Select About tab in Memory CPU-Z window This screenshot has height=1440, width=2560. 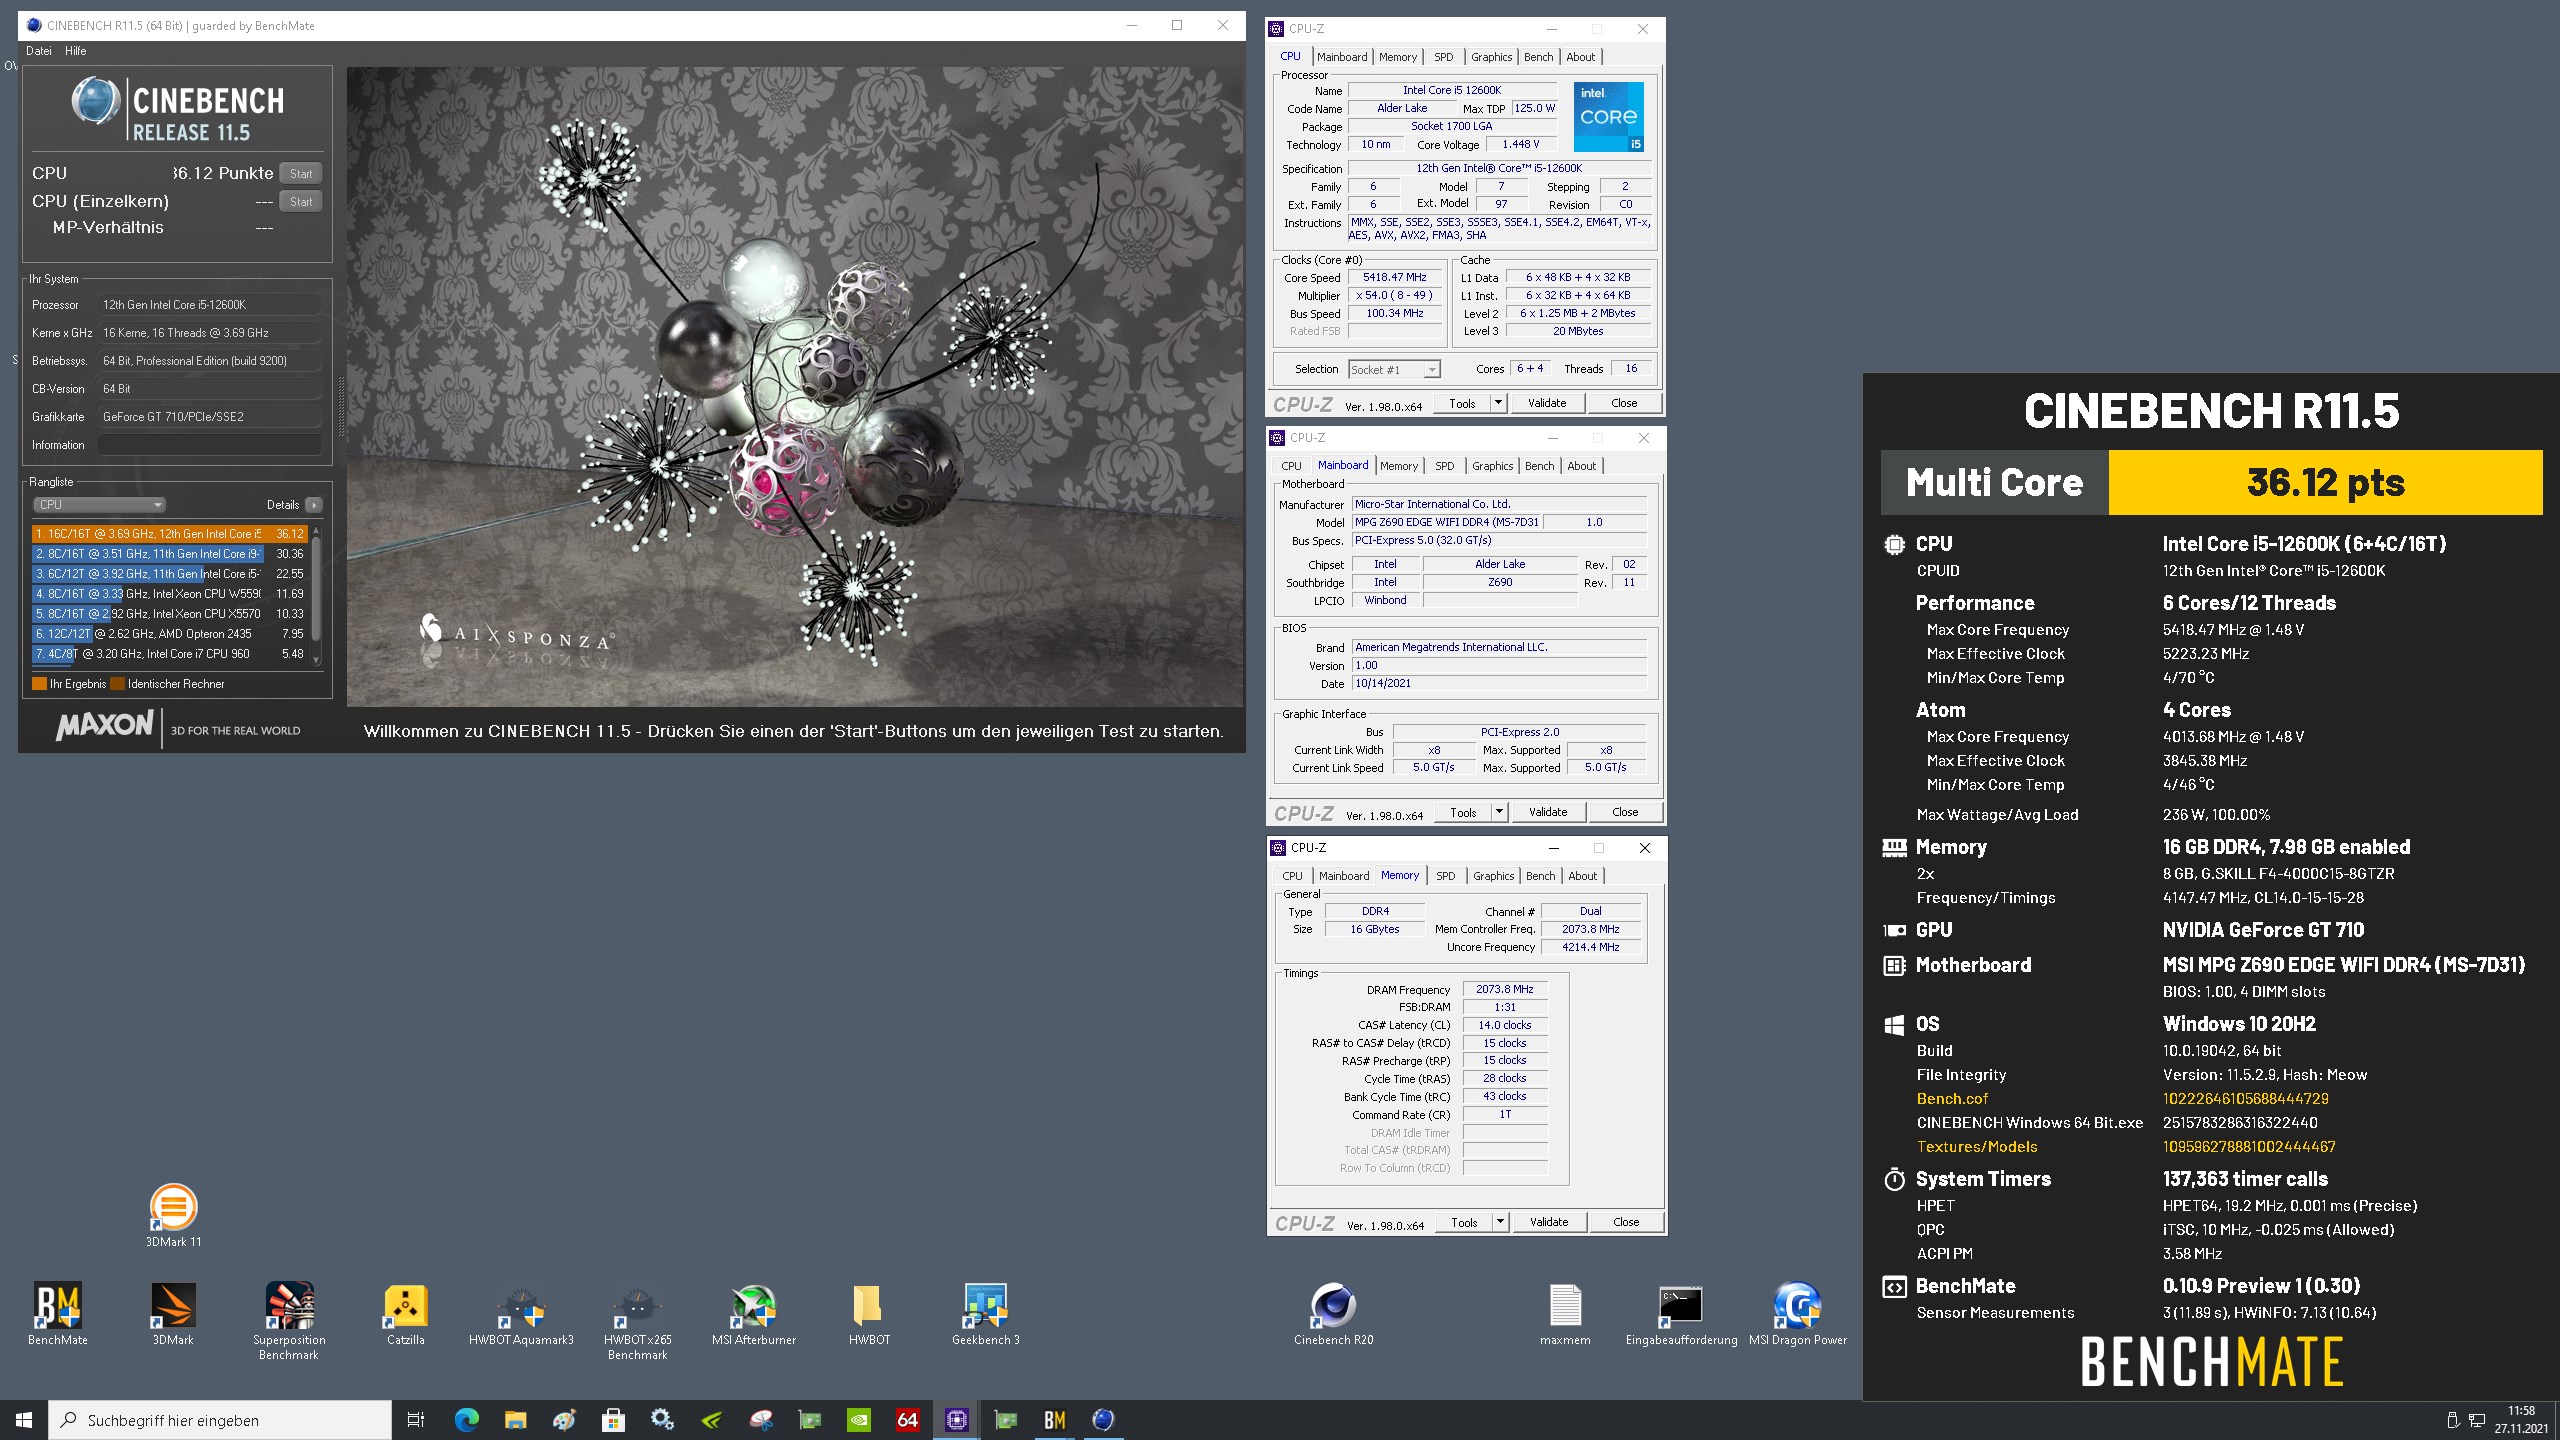(x=1582, y=876)
